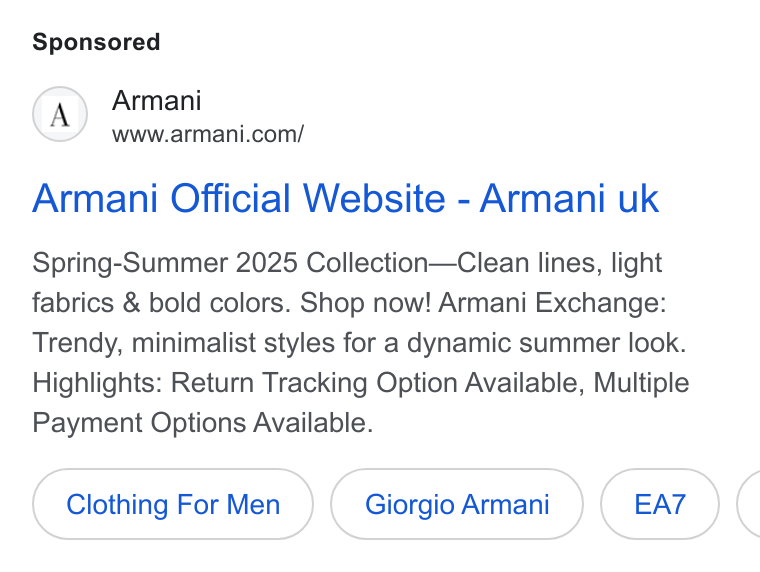The width and height of the screenshot is (760, 572).
Task: Click the partially hidden chip after EA7
Action: [749, 504]
